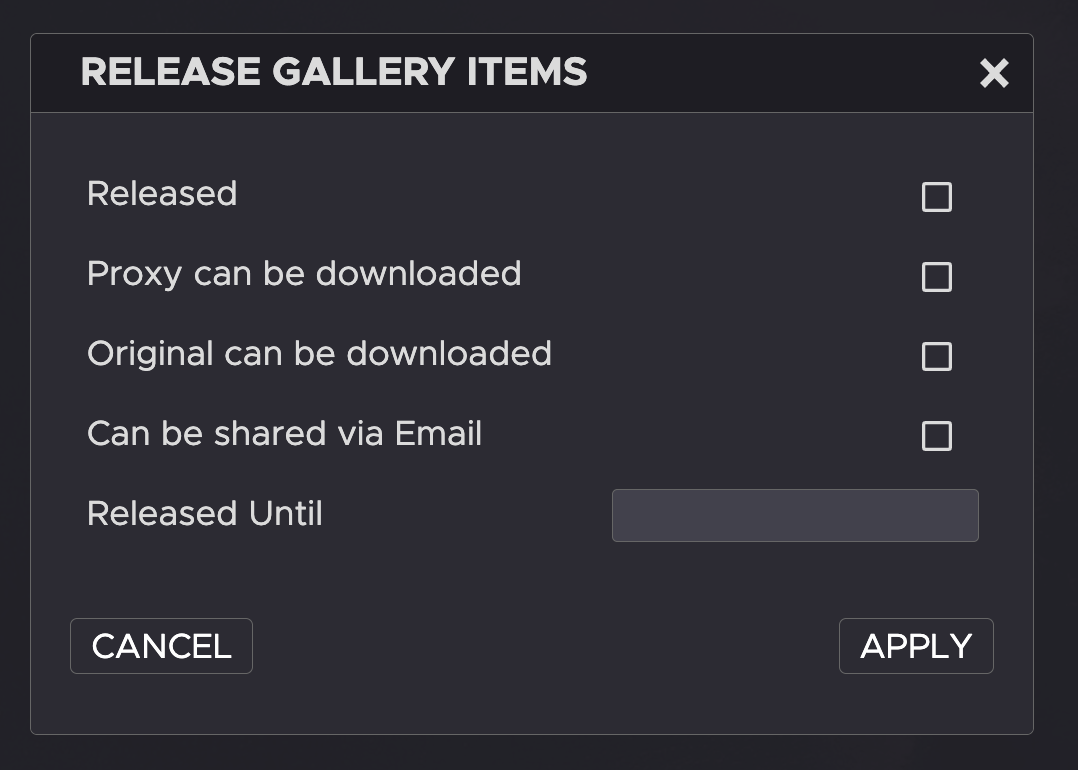
Task: Focus the Released Until date field
Action: [x=795, y=515]
